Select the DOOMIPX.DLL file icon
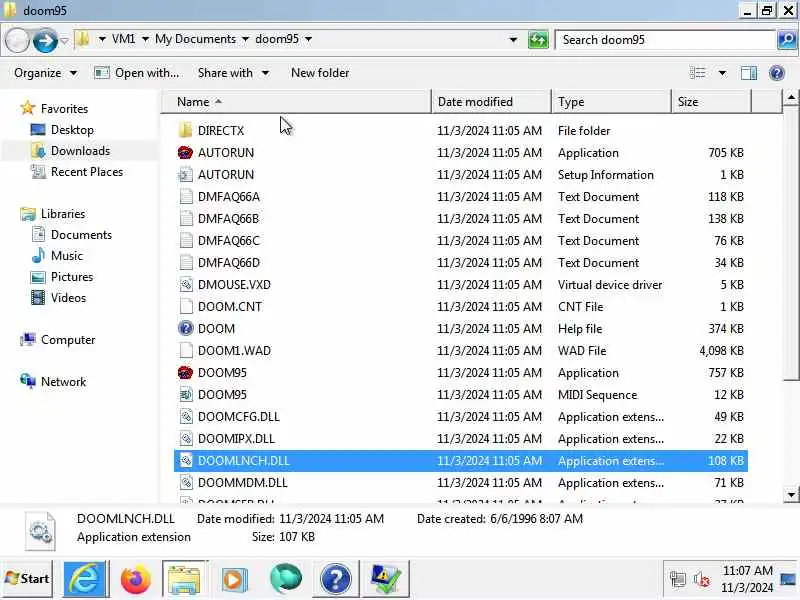The height and width of the screenshot is (600, 800). pos(186,438)
